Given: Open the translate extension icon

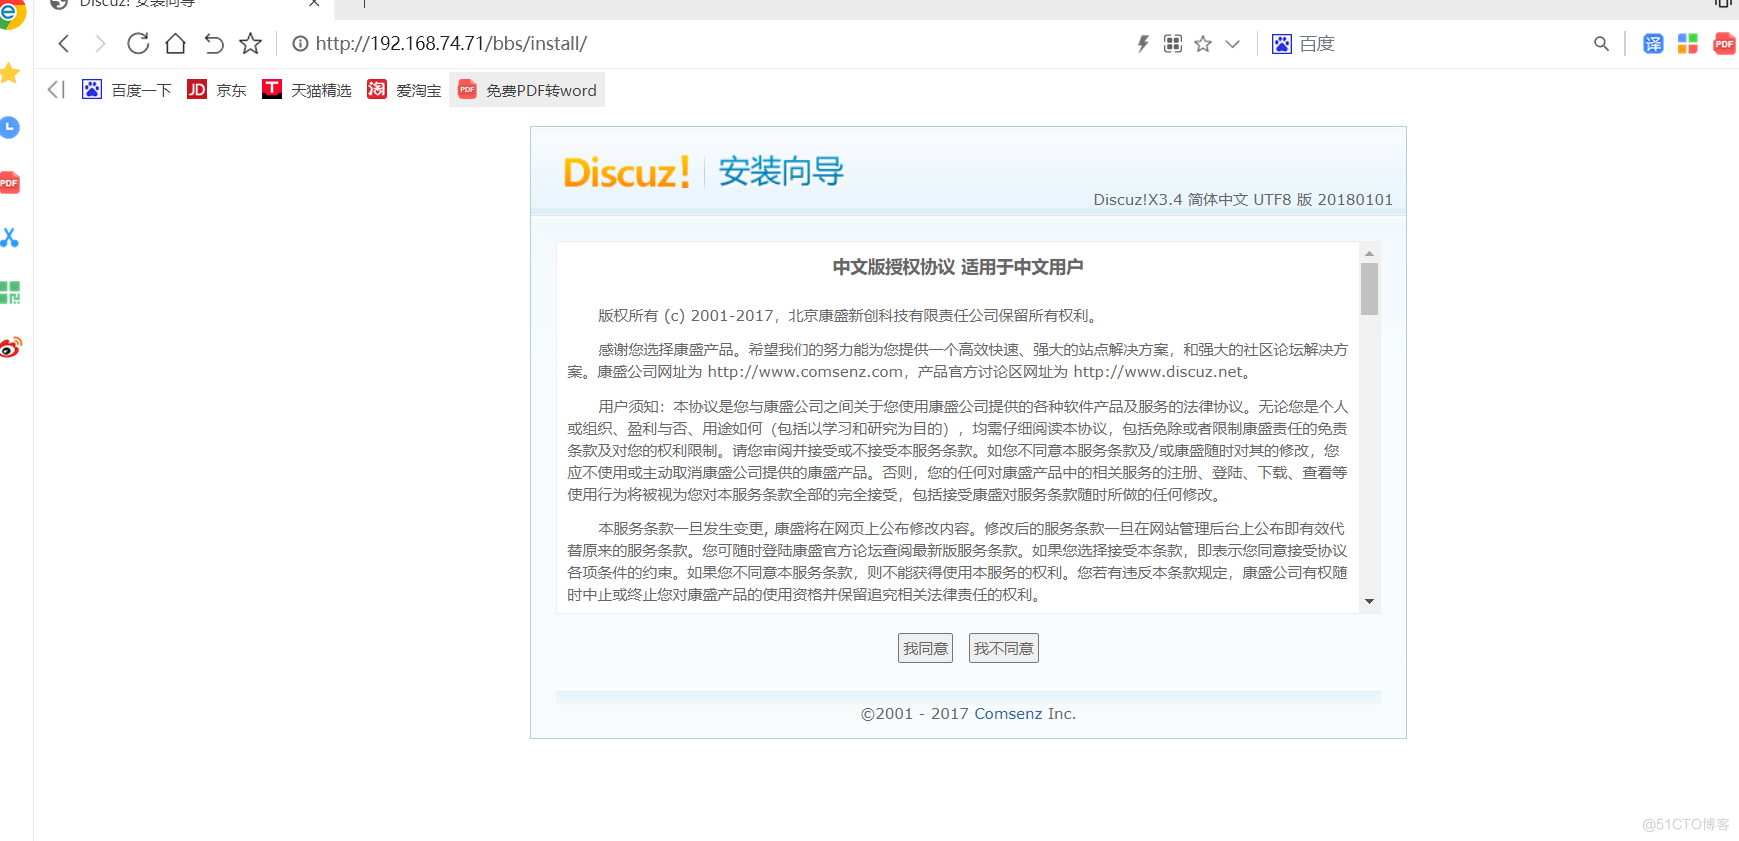Looking at the screenshot, I should 1653,43.
